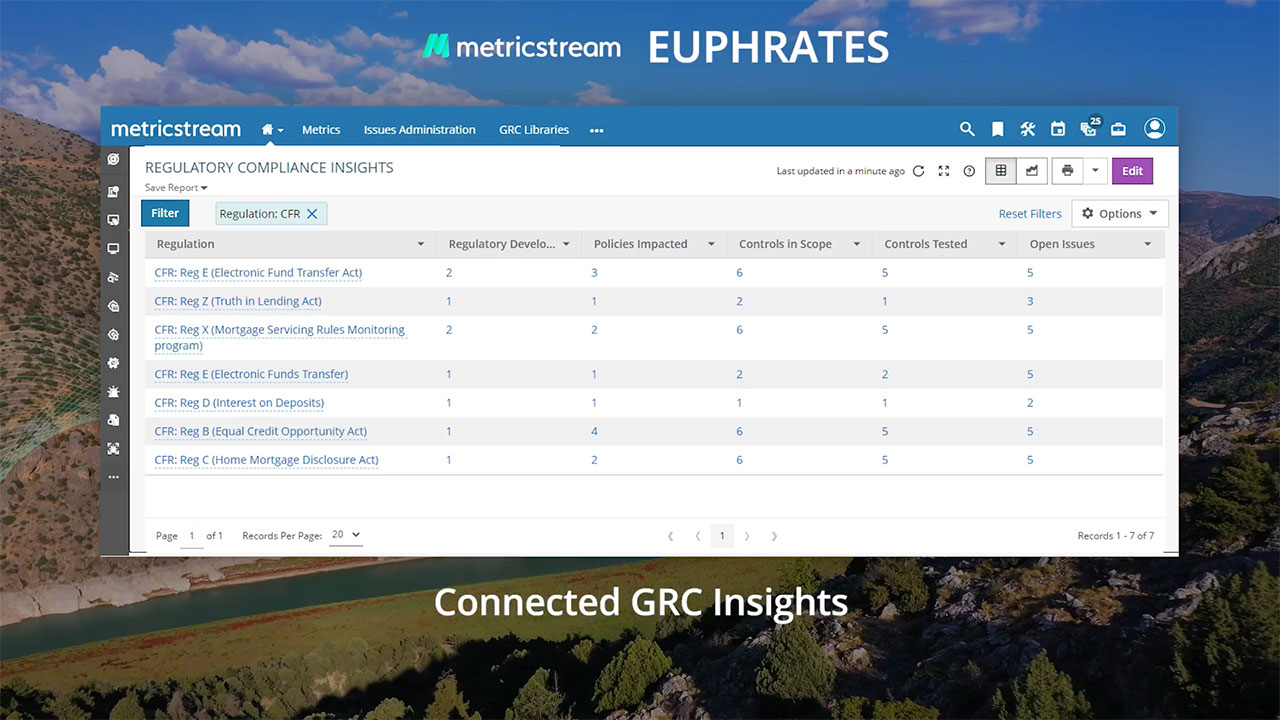The width and height of the screenshot is (1280, 720).
Task: Click the page number input field
Action: click(x=192, y=536)
